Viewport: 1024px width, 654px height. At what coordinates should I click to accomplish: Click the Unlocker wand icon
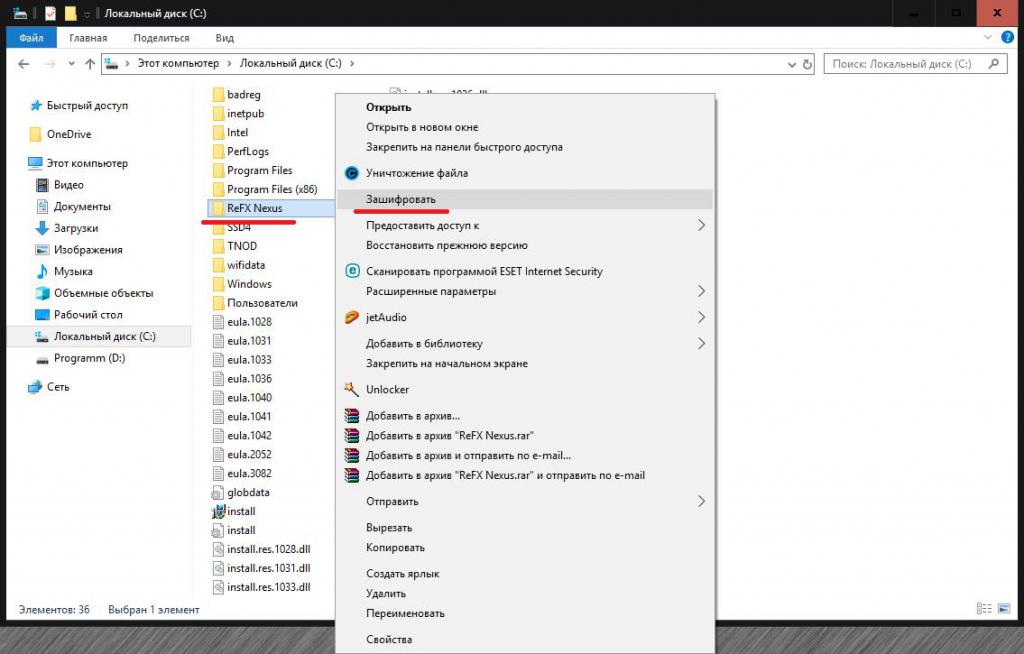pyautogui.click(x=351, y=389)
